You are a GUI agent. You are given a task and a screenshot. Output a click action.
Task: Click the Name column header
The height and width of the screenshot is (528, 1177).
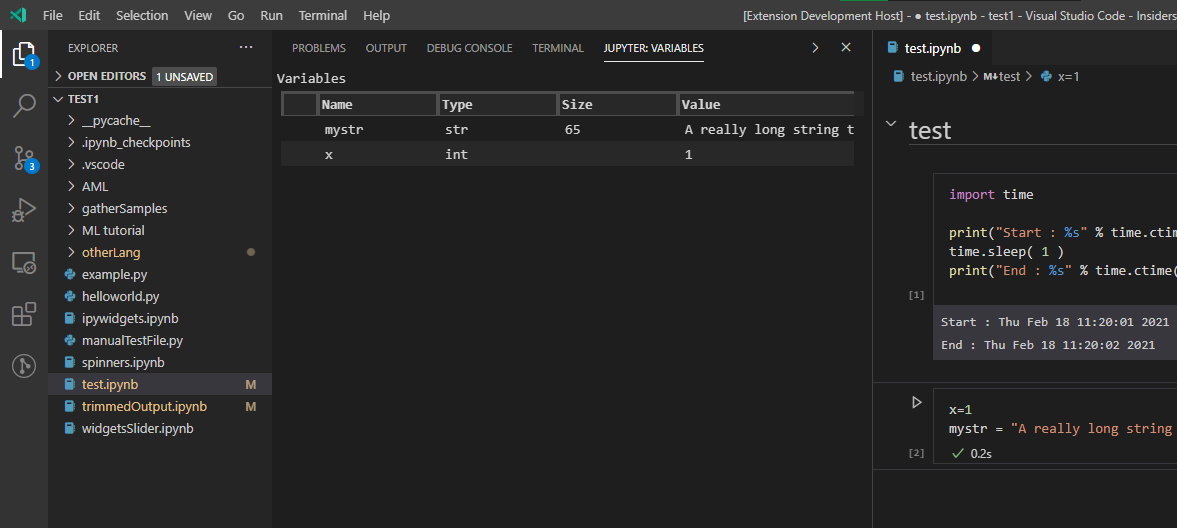tap(378, 104)
